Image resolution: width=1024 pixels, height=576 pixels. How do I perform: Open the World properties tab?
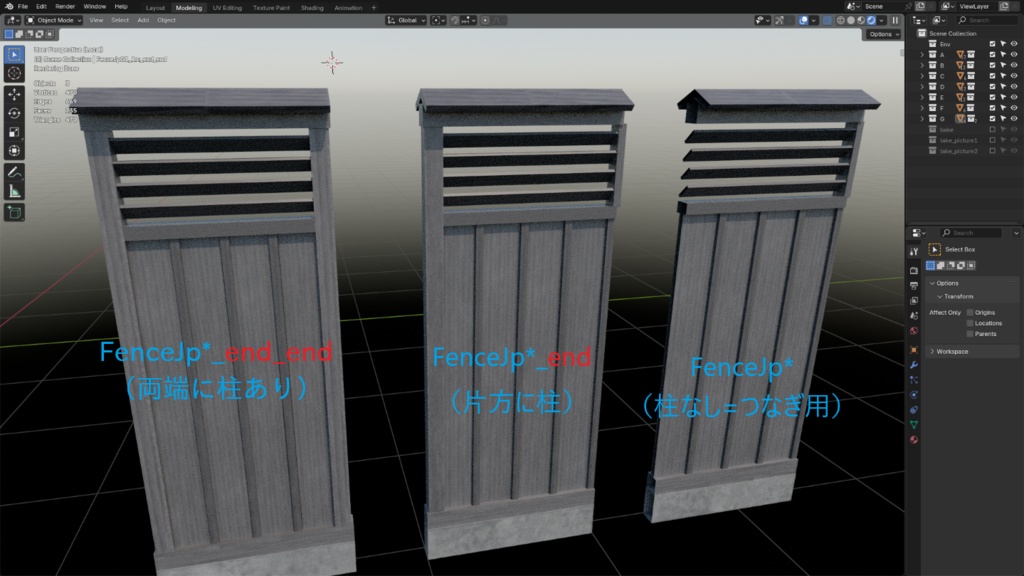[914, 330]
